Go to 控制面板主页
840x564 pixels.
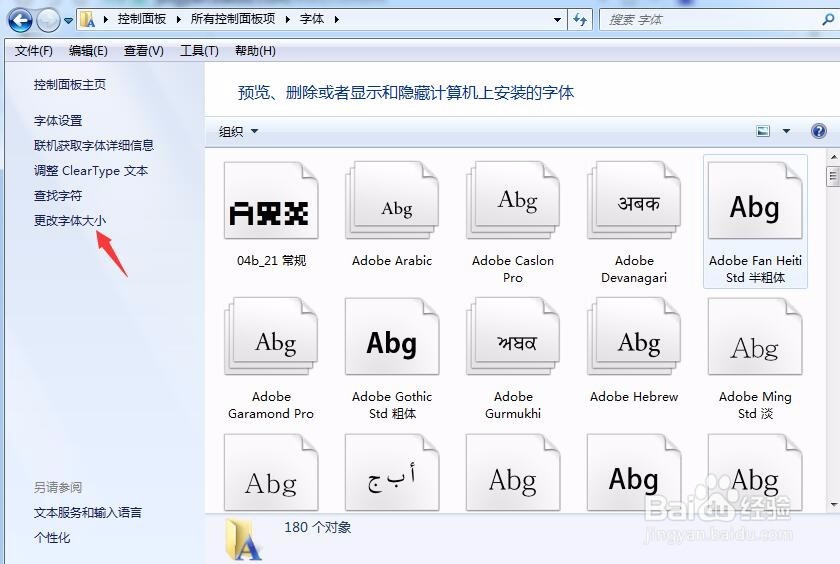70,85
